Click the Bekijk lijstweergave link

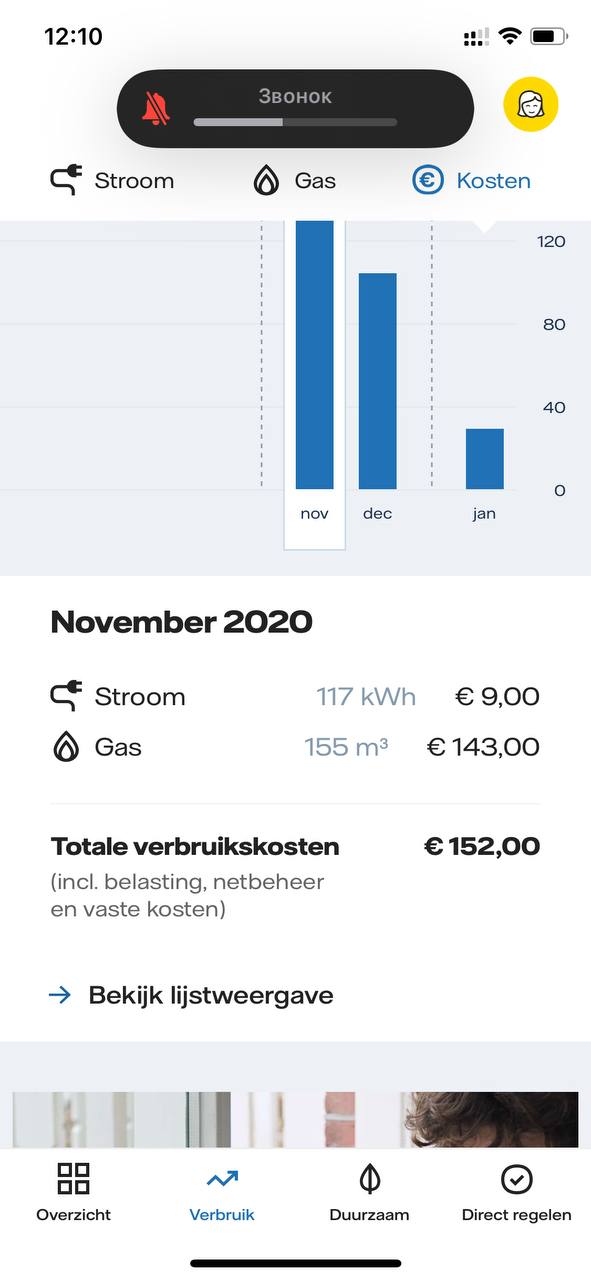click(x=211, y=995)
